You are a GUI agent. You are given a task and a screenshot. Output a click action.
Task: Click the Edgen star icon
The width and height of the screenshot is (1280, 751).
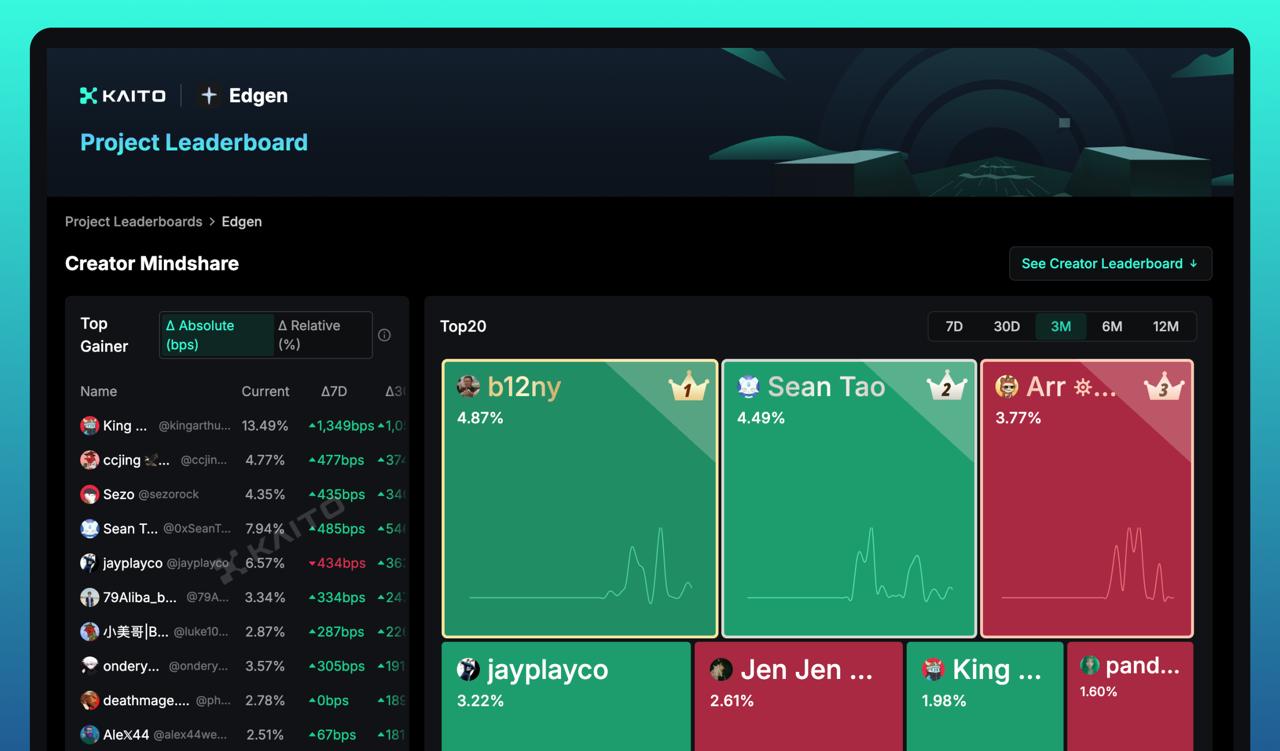pyautogui.click(x=209, y=96)
